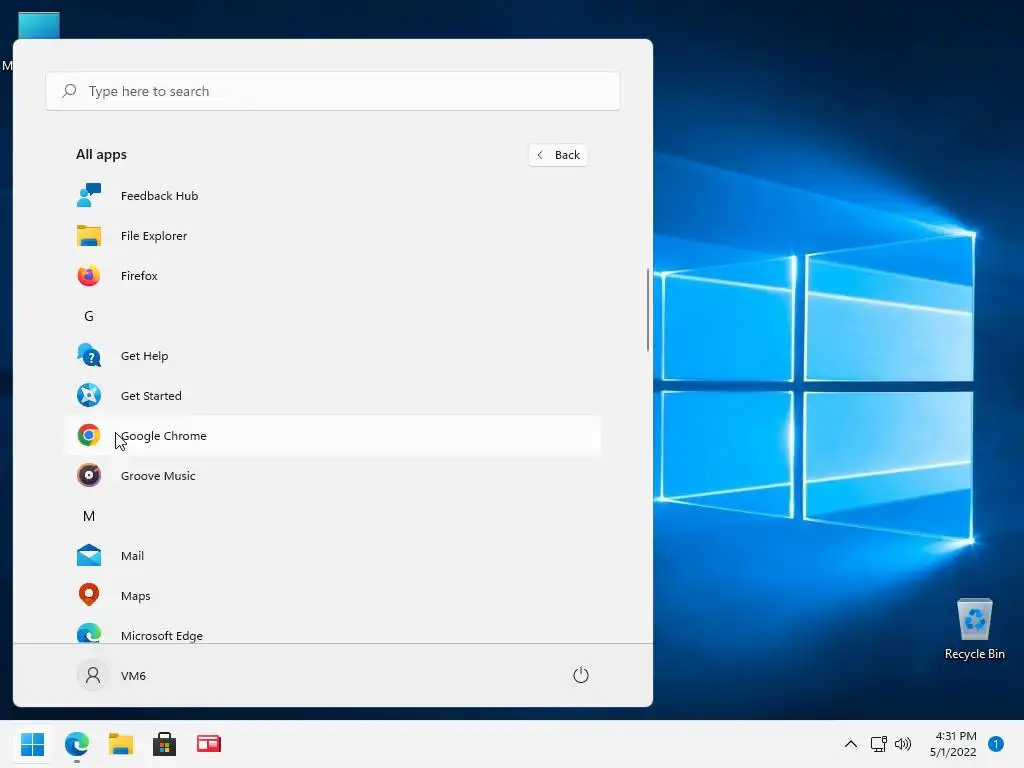Open the VM6 user account avatar

(93, 675)
